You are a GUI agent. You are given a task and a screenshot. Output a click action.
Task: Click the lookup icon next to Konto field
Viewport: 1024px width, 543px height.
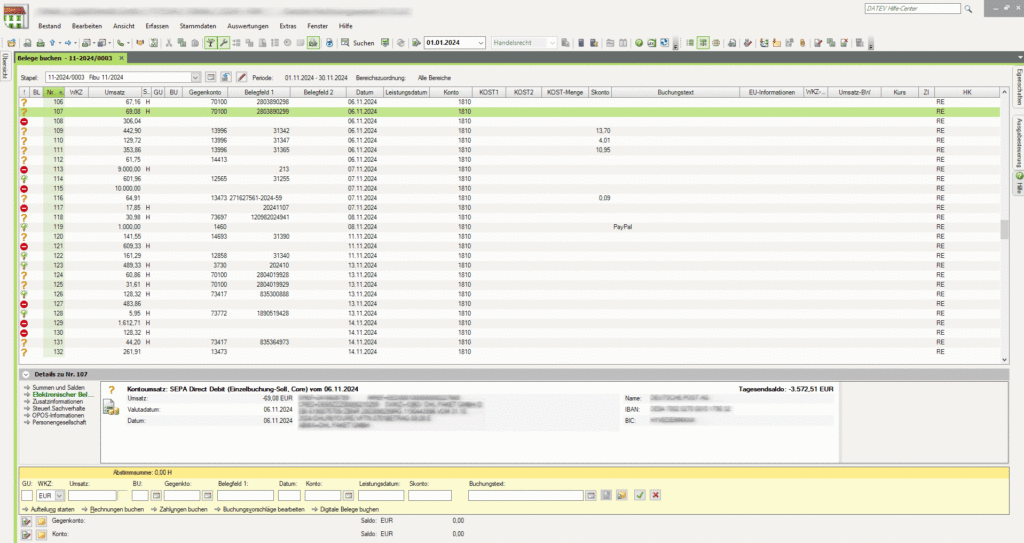(x=349, y=496)
